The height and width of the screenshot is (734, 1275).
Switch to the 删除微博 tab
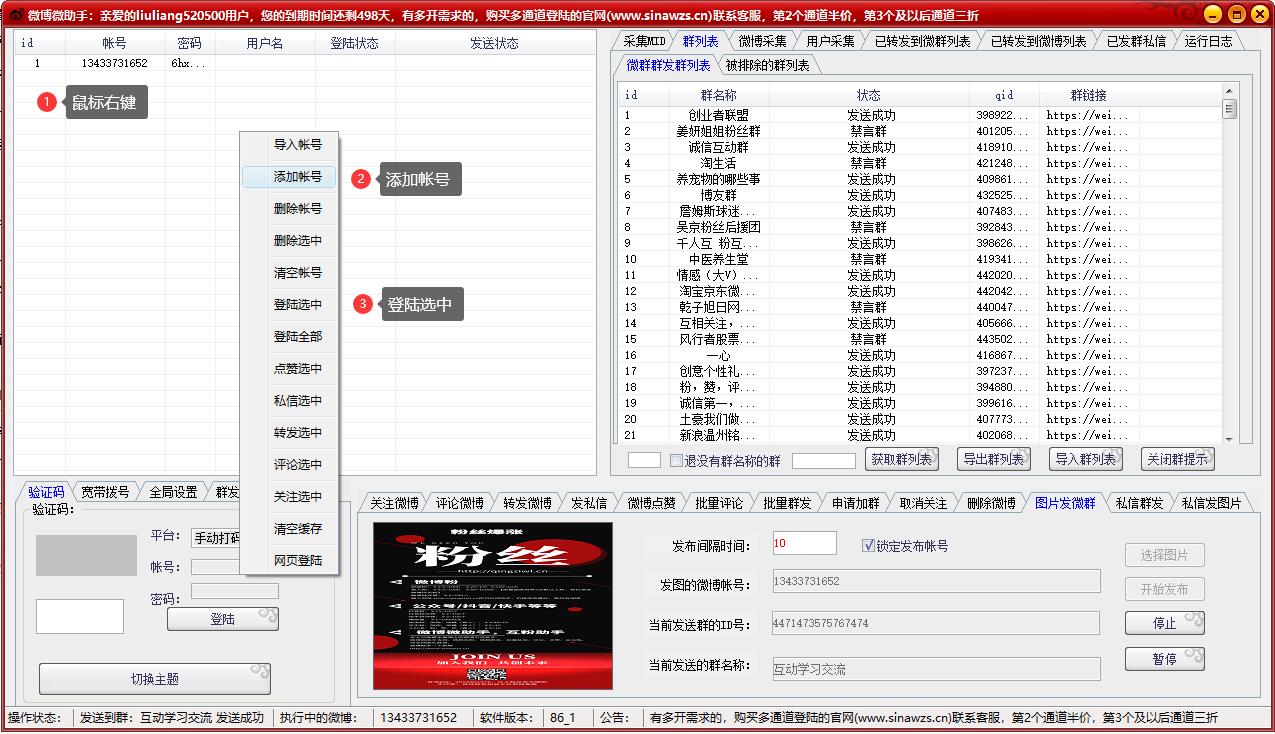991,503
